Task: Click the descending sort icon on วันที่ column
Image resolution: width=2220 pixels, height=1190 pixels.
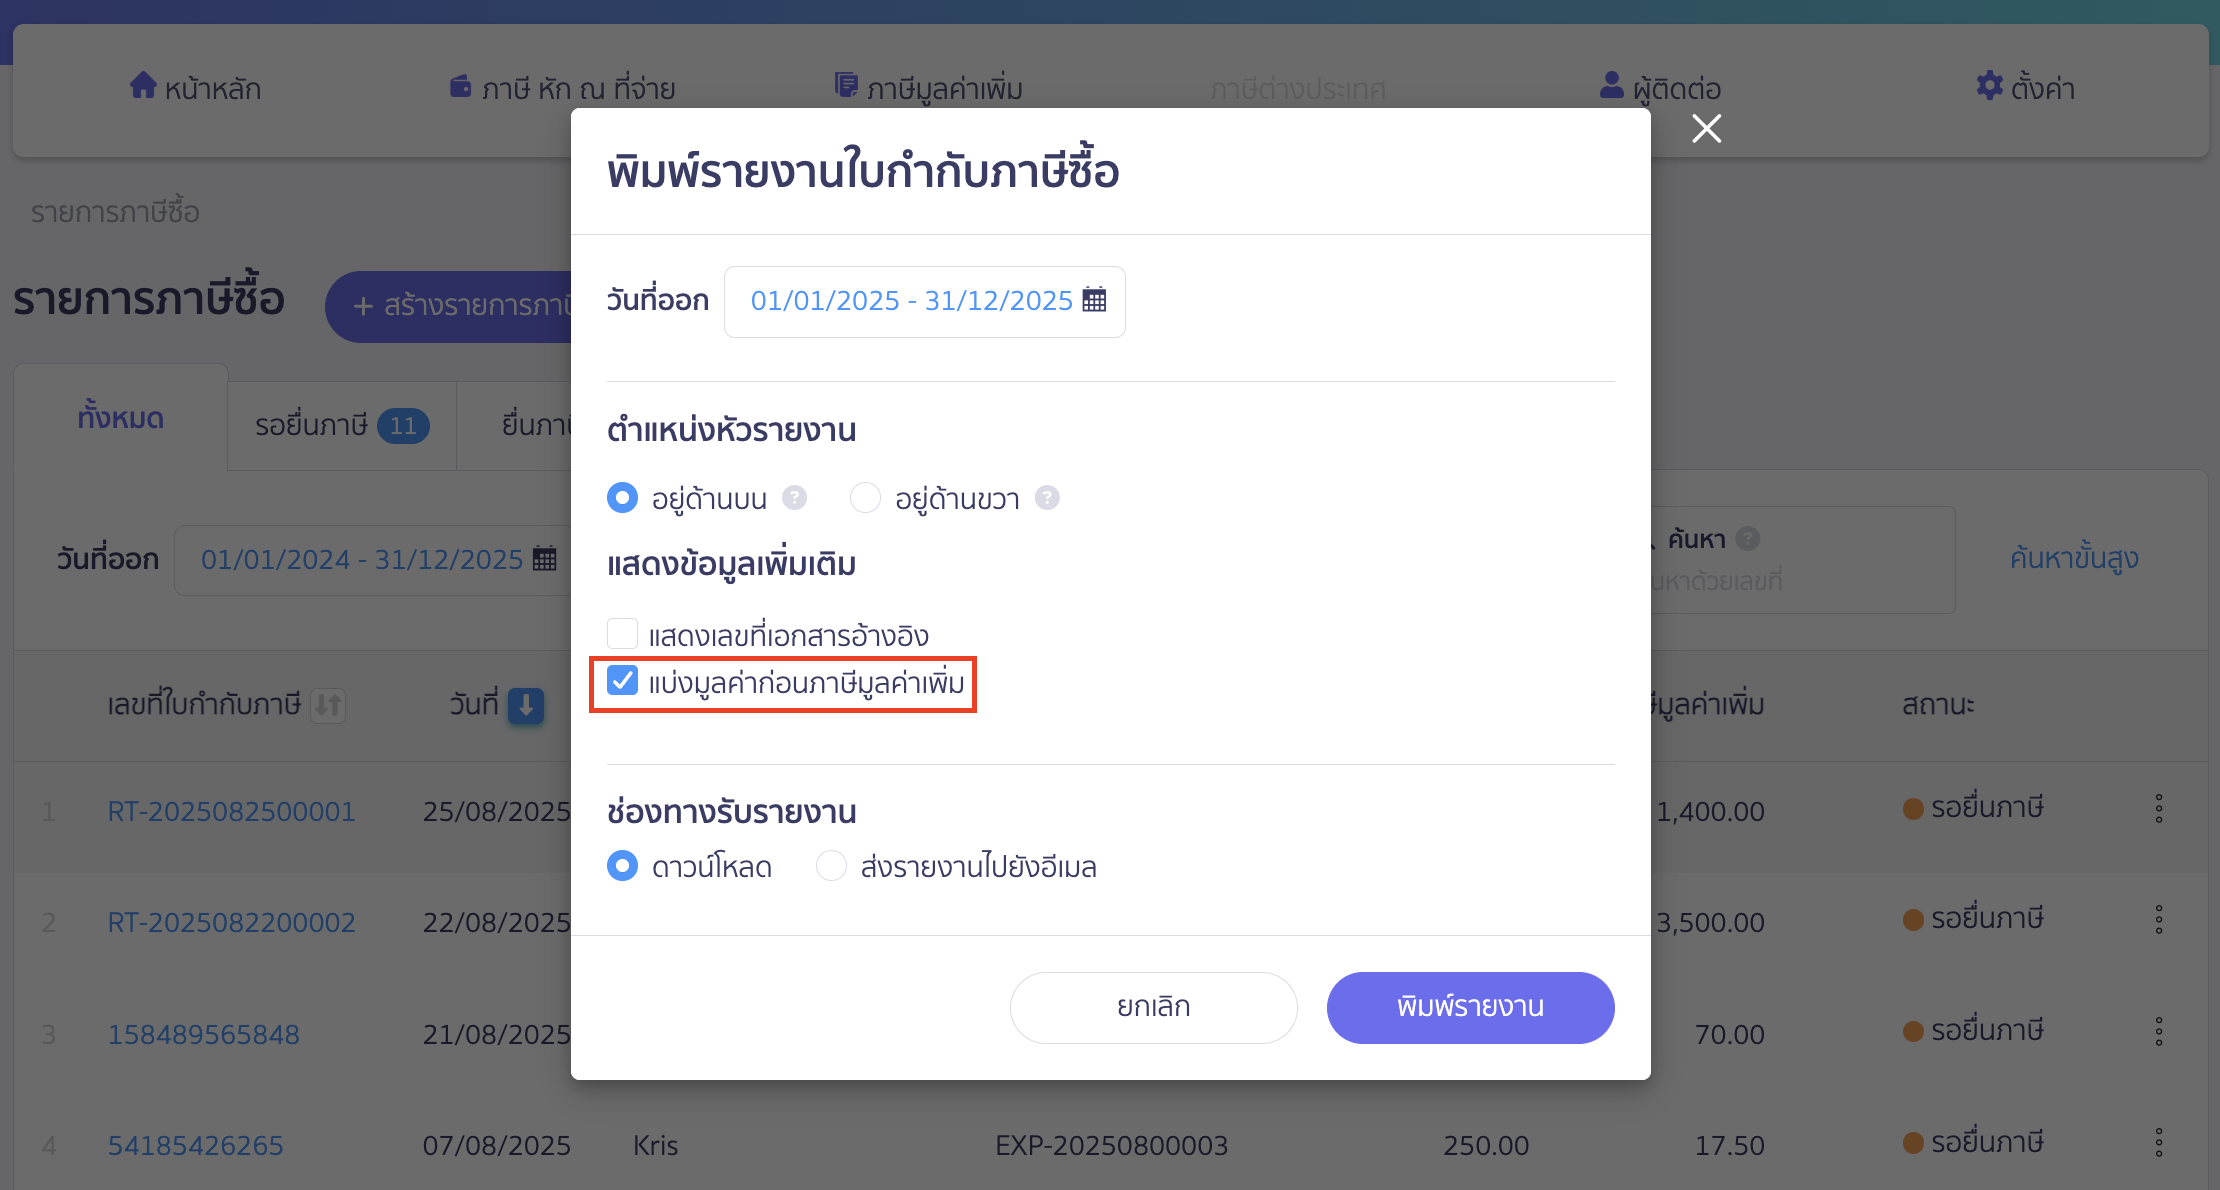Action: pyautogui.click(x=524, y=706)
